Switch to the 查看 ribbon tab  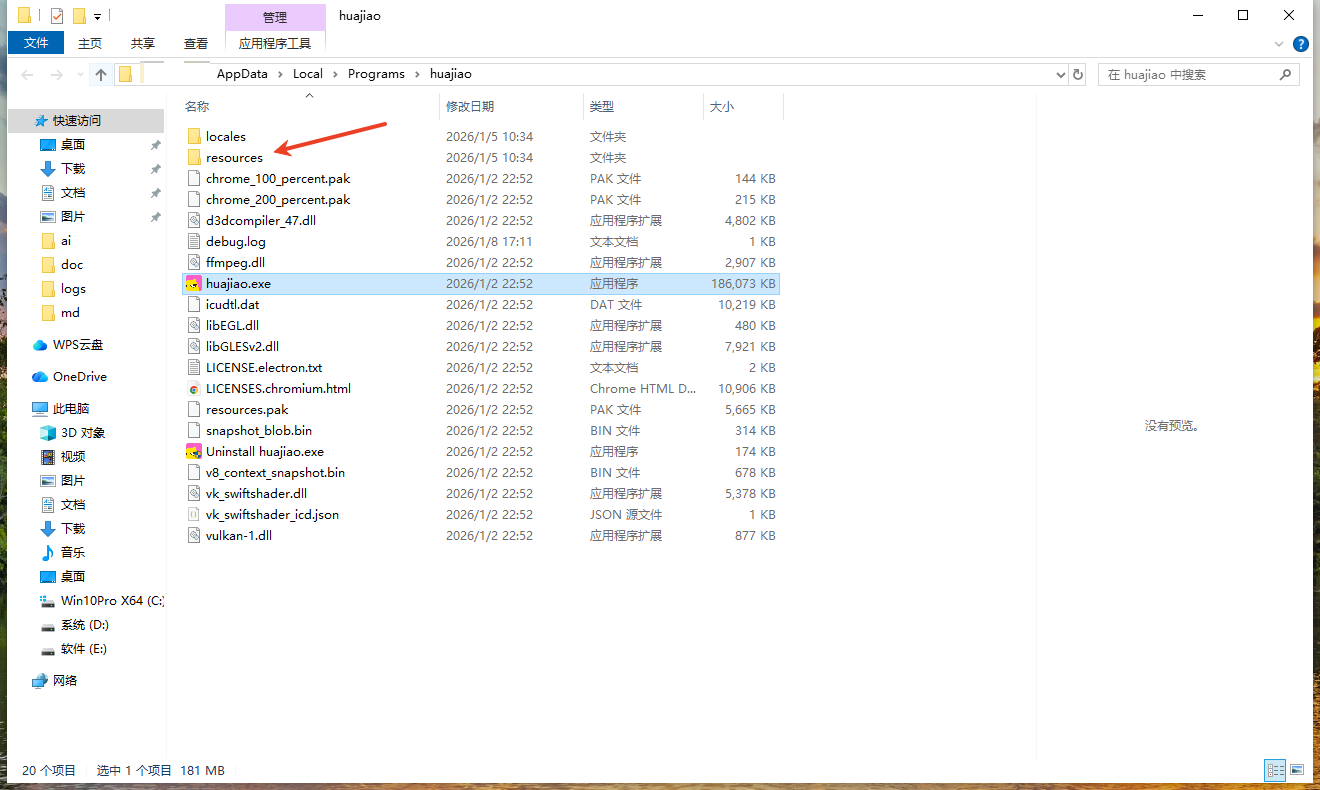click(196, 43)
